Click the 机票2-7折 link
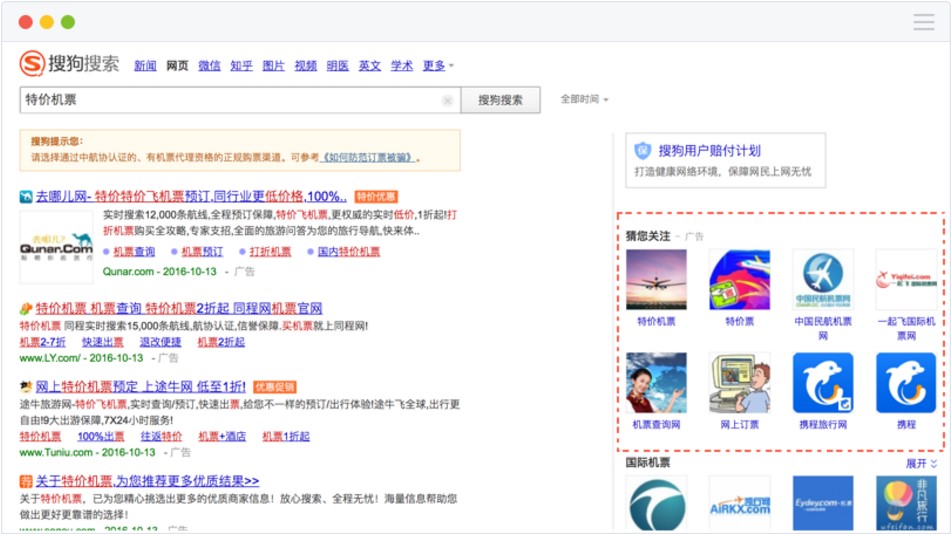 click(x=42, y=342)
